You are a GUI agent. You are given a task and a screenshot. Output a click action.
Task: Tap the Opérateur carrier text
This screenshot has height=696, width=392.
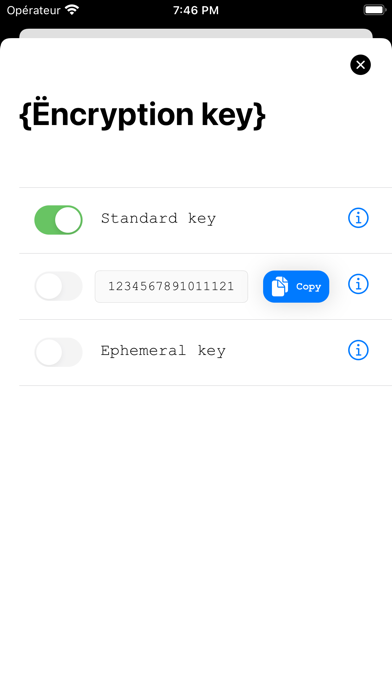pyautogui.click(x=33, y=10)
